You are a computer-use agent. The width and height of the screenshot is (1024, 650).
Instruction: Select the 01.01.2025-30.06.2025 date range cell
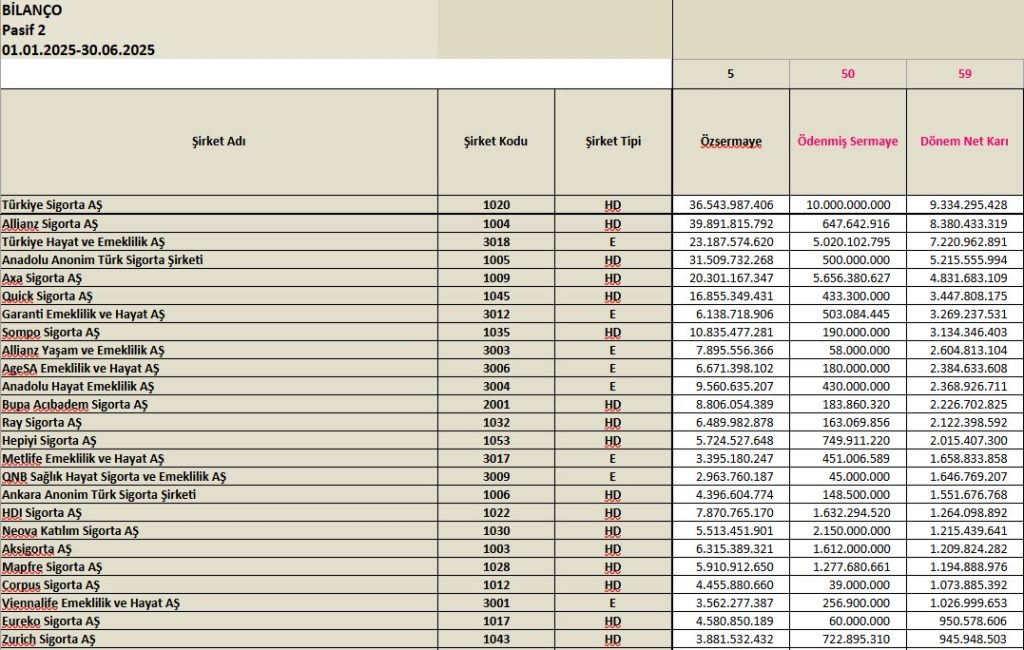[219, 50]
